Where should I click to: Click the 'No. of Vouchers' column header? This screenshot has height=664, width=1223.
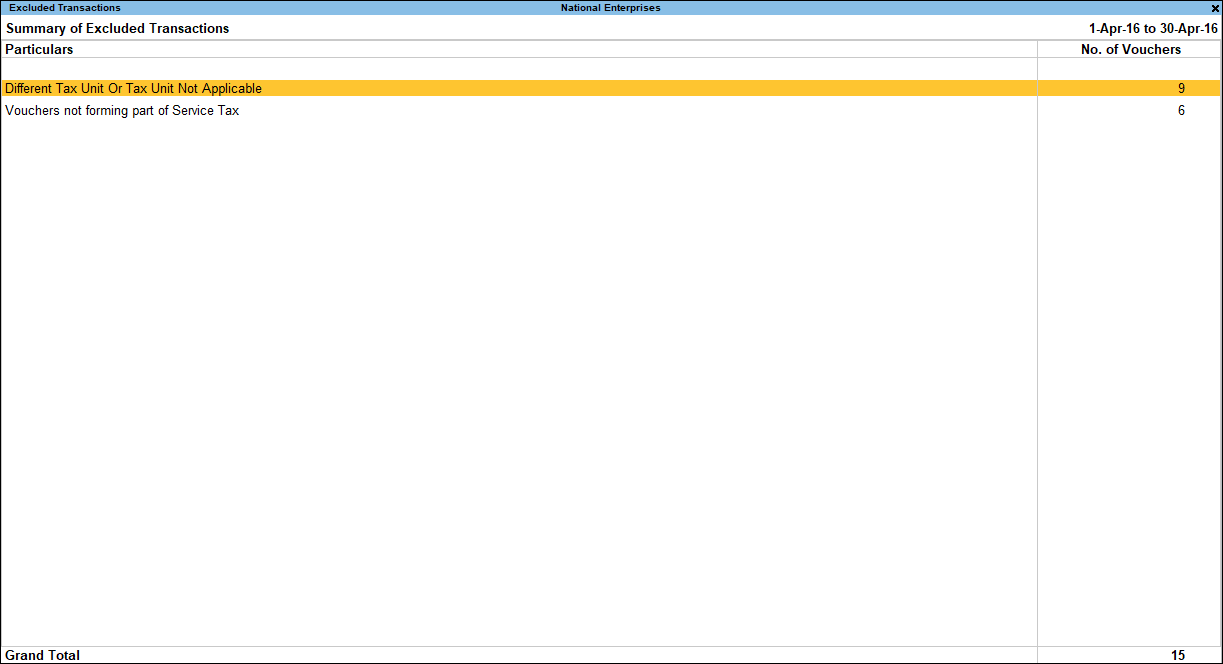[1131, 49]
